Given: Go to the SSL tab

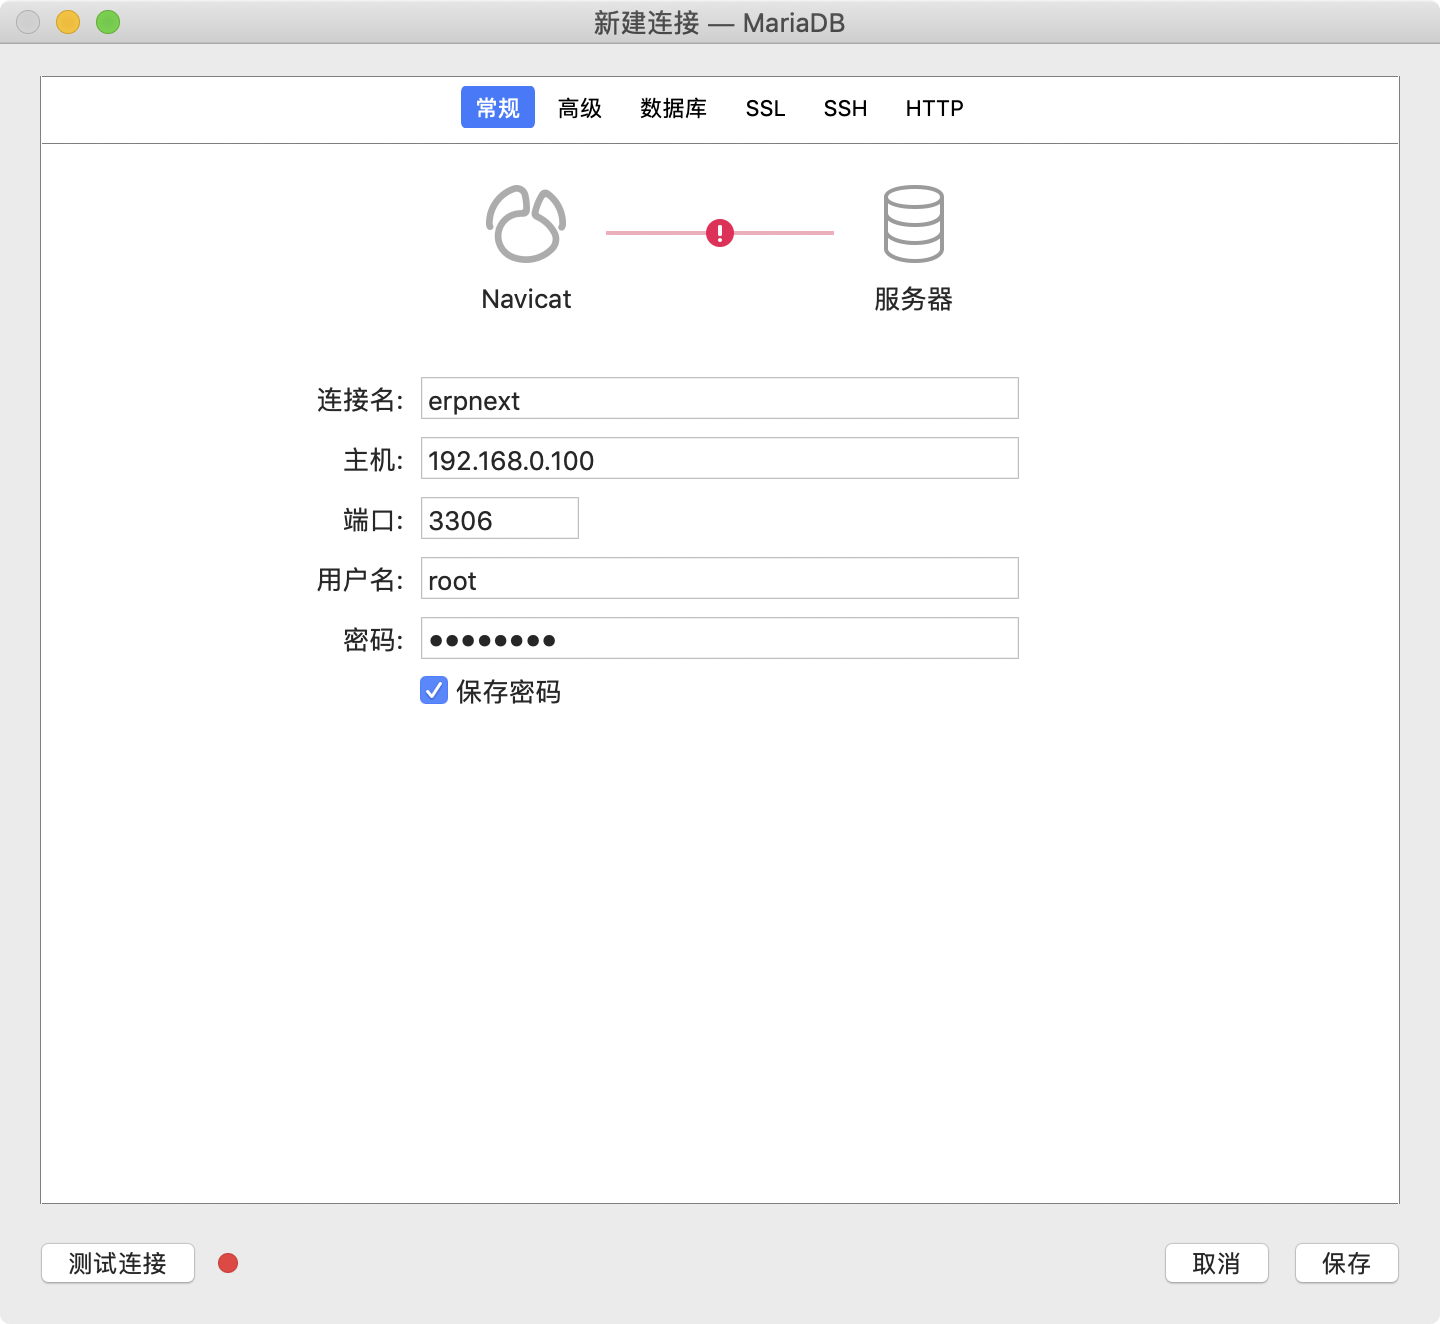Looking at the screenshot, I should tap(766, 108).
